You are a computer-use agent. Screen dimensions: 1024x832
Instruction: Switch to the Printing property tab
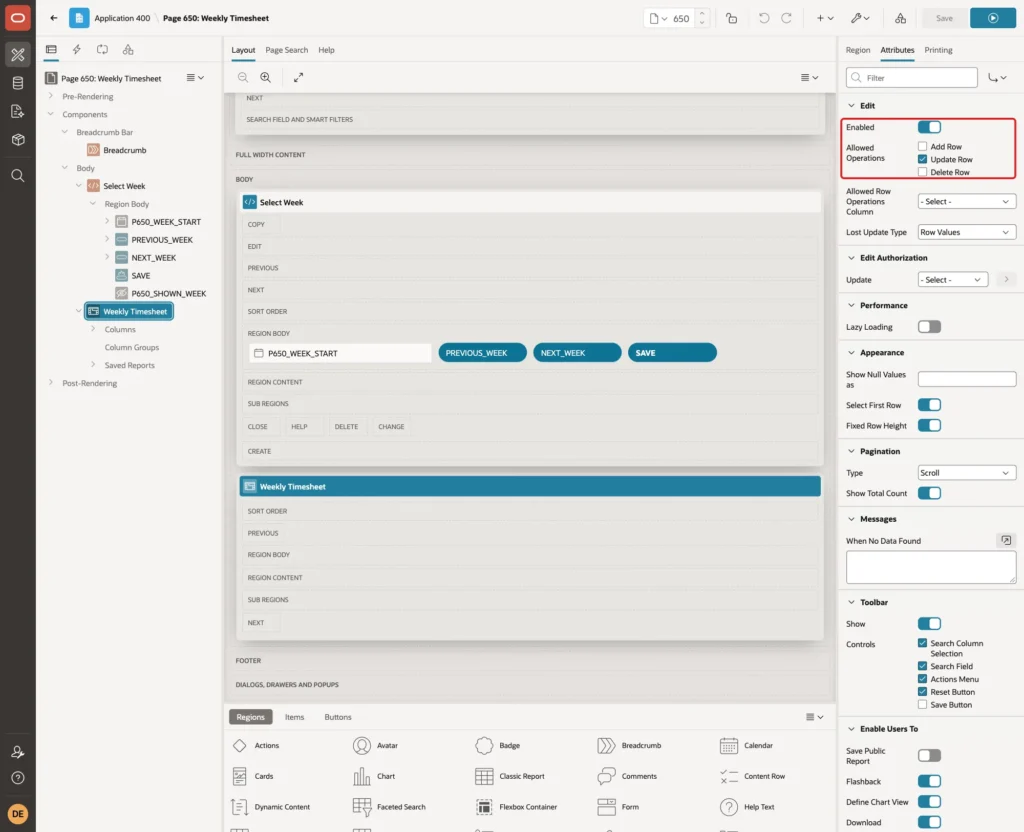click(938, 50)
